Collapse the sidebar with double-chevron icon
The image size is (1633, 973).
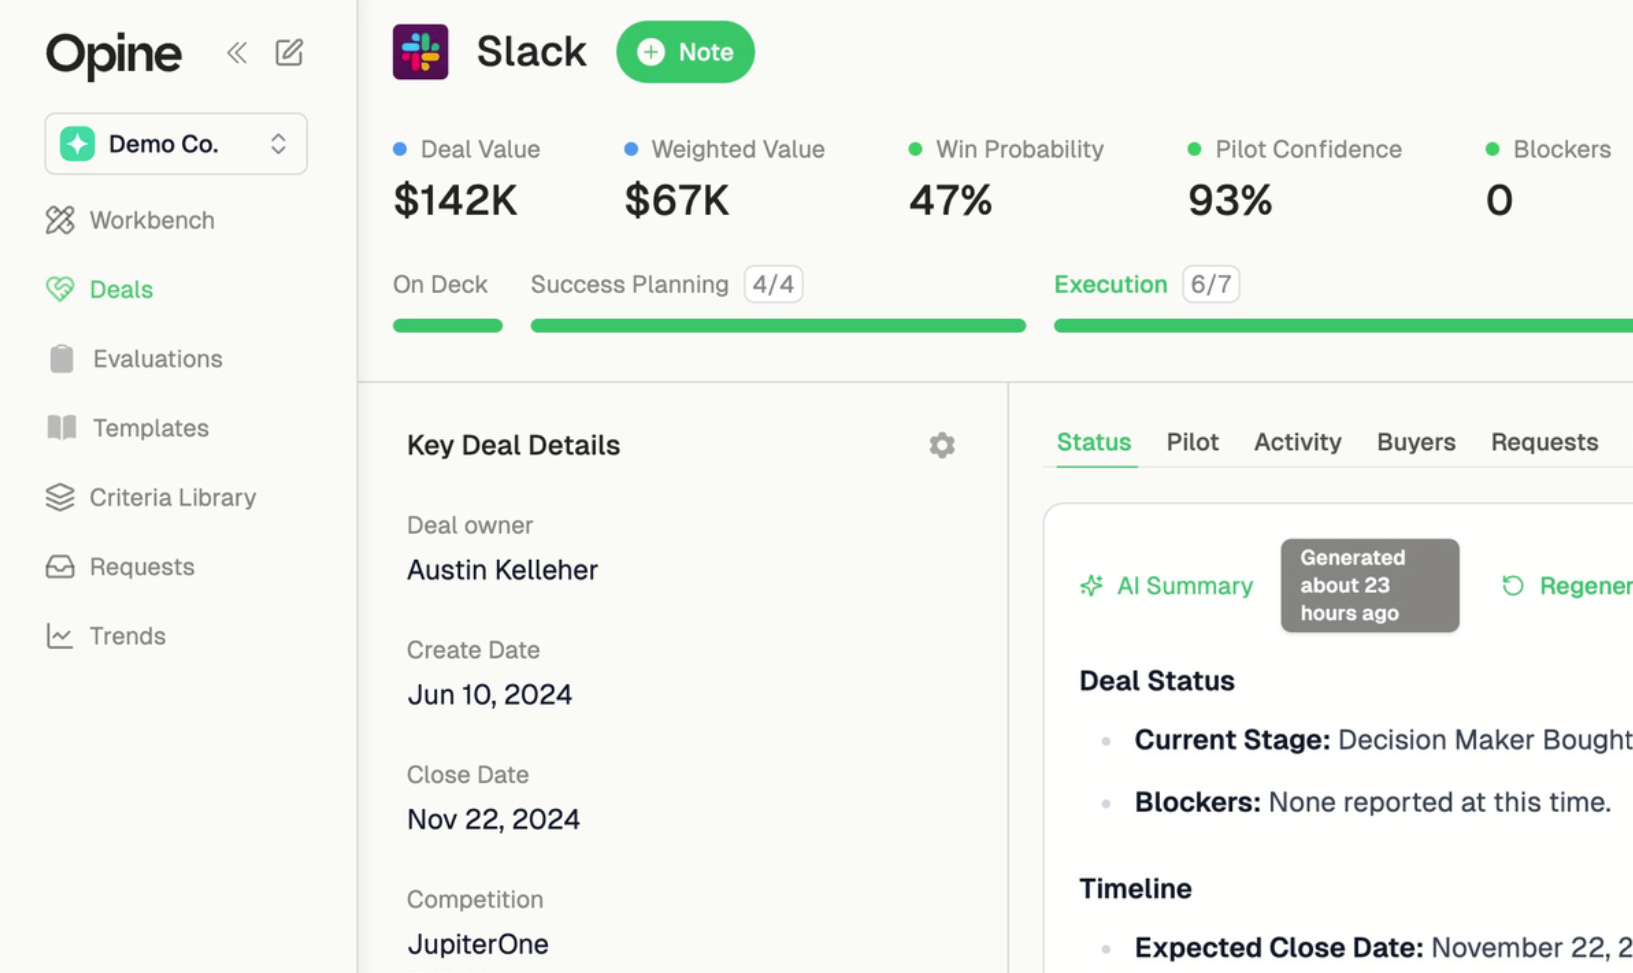coord(237,53)
